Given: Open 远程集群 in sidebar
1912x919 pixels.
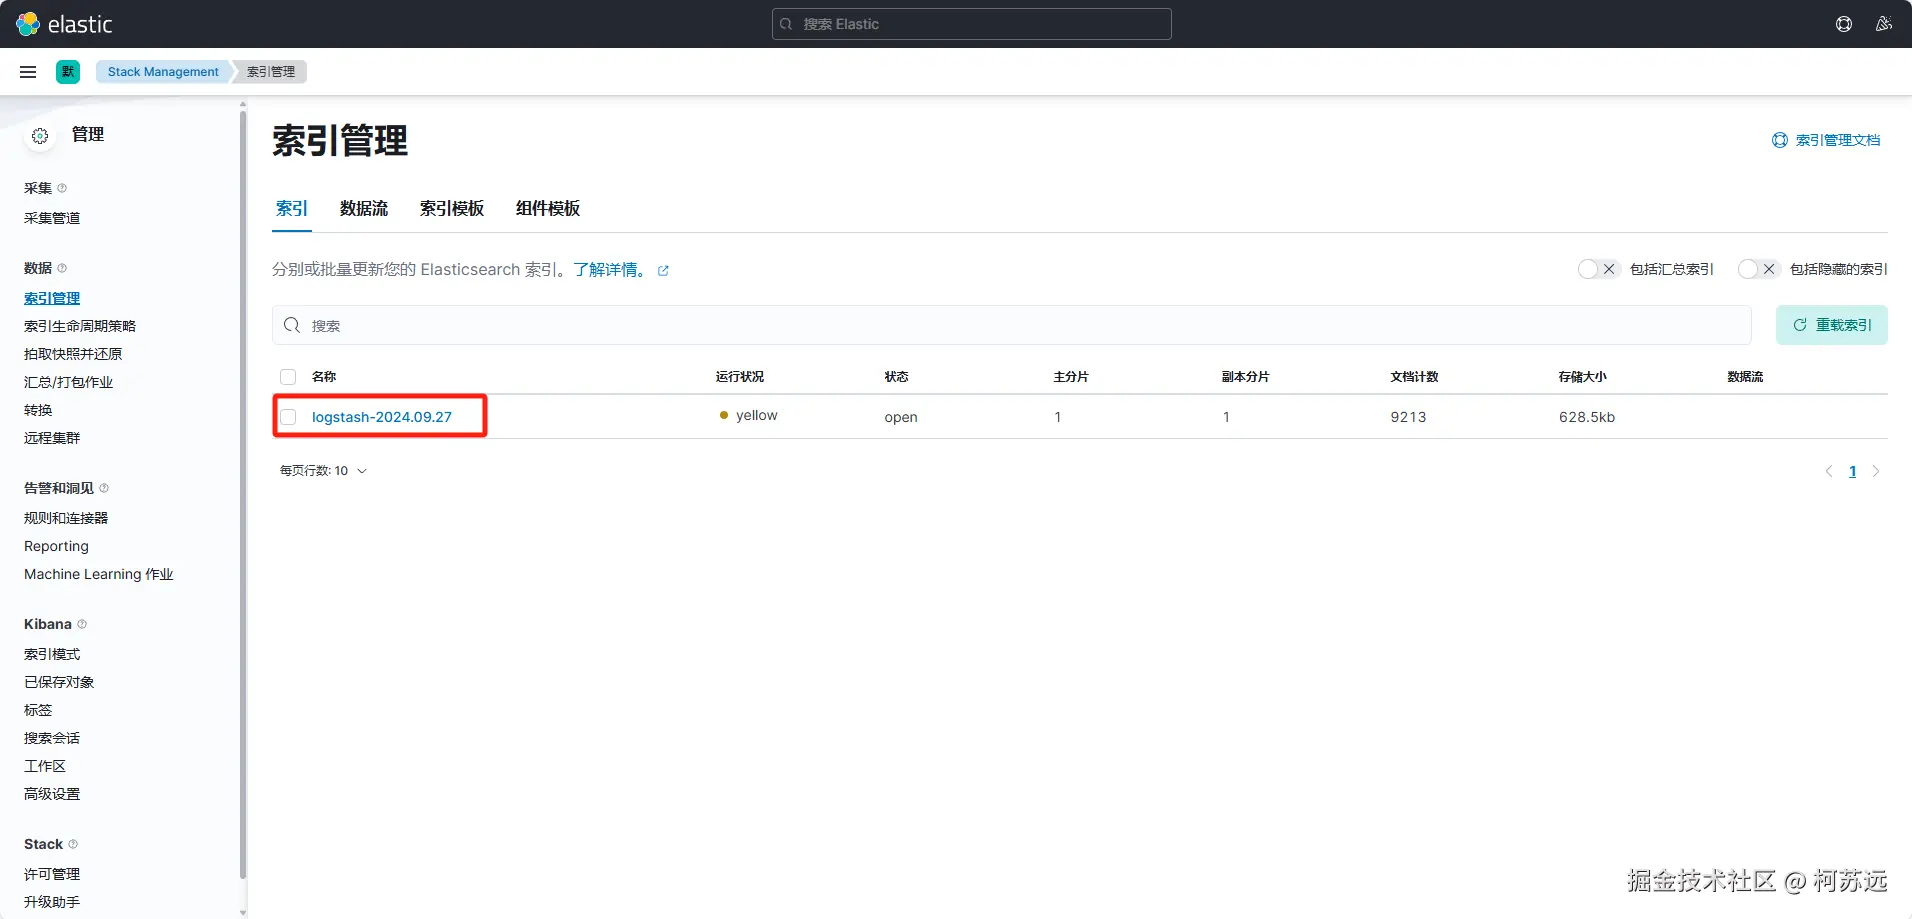Looking at the screenshot, I should click(x=52, y=438).
